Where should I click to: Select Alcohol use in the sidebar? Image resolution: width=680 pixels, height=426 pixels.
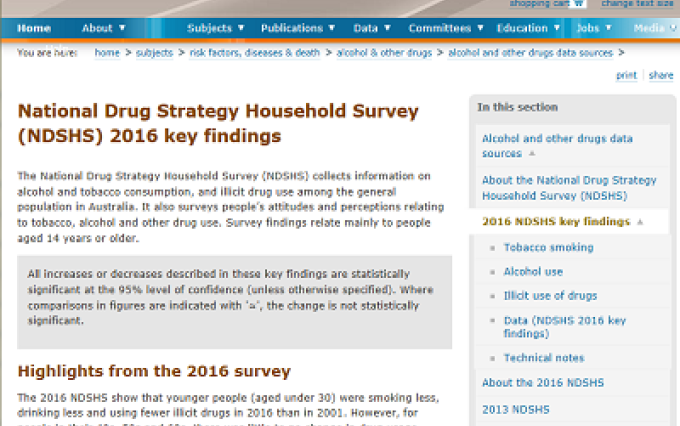click(533, 271)
